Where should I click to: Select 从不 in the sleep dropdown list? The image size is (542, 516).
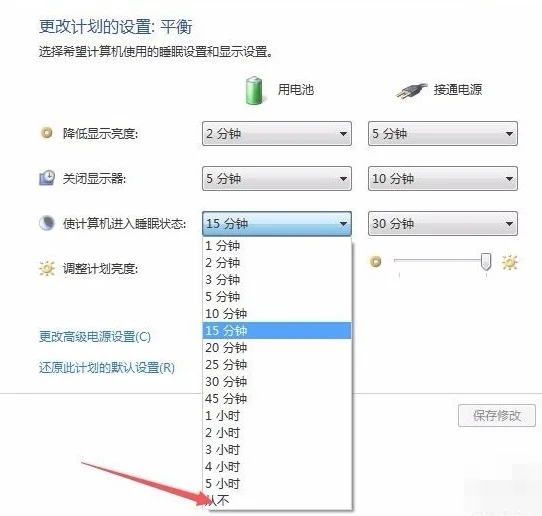pyautogui.click(x=277, y=500)
